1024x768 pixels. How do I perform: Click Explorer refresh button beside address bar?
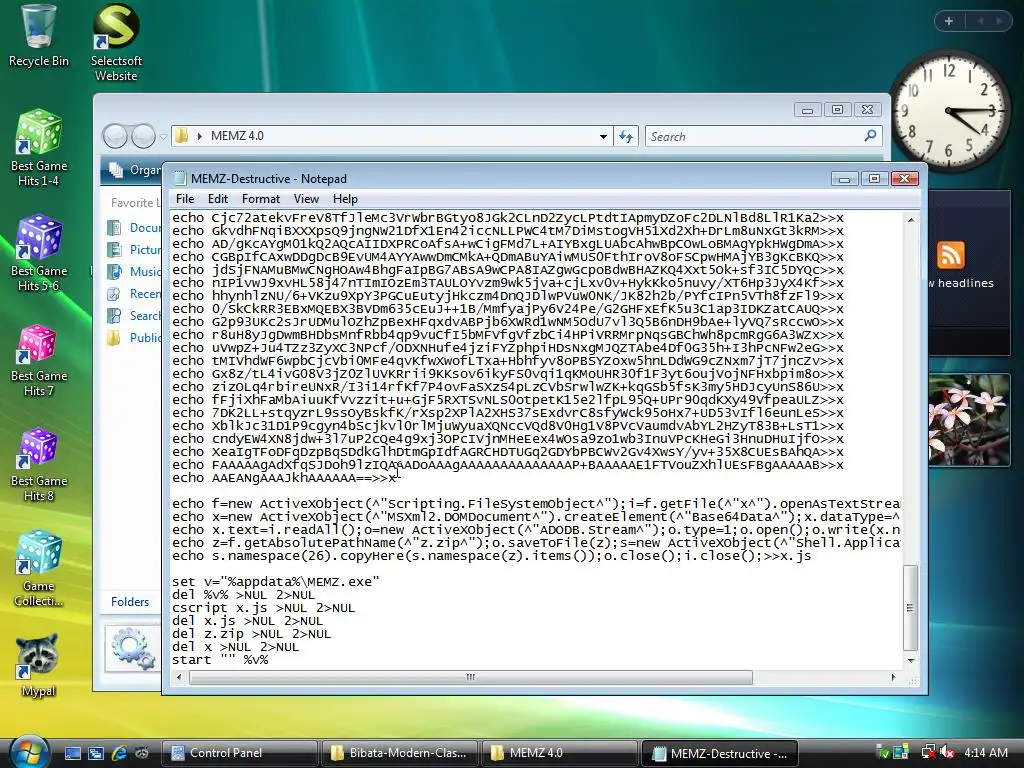pyautogui.click(x=626, y=136)
